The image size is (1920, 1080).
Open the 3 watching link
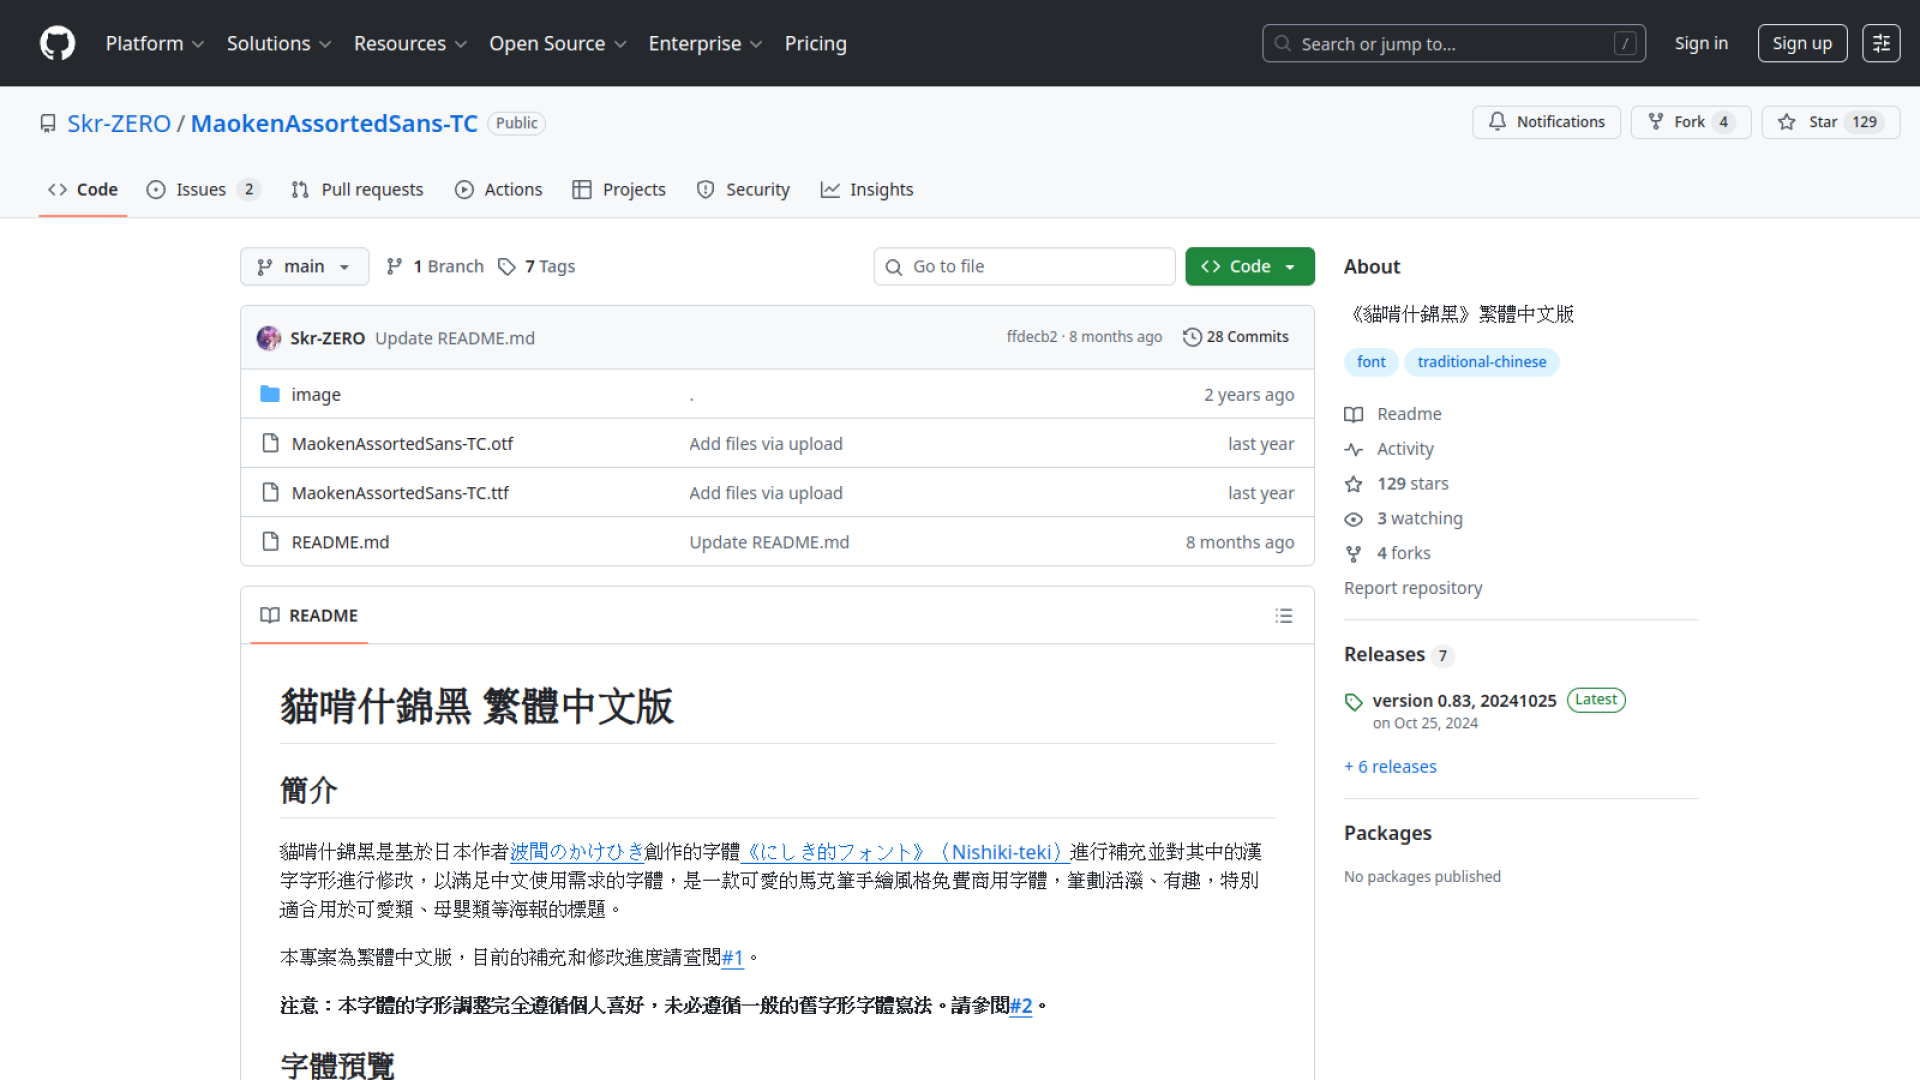click(1419, 518)
